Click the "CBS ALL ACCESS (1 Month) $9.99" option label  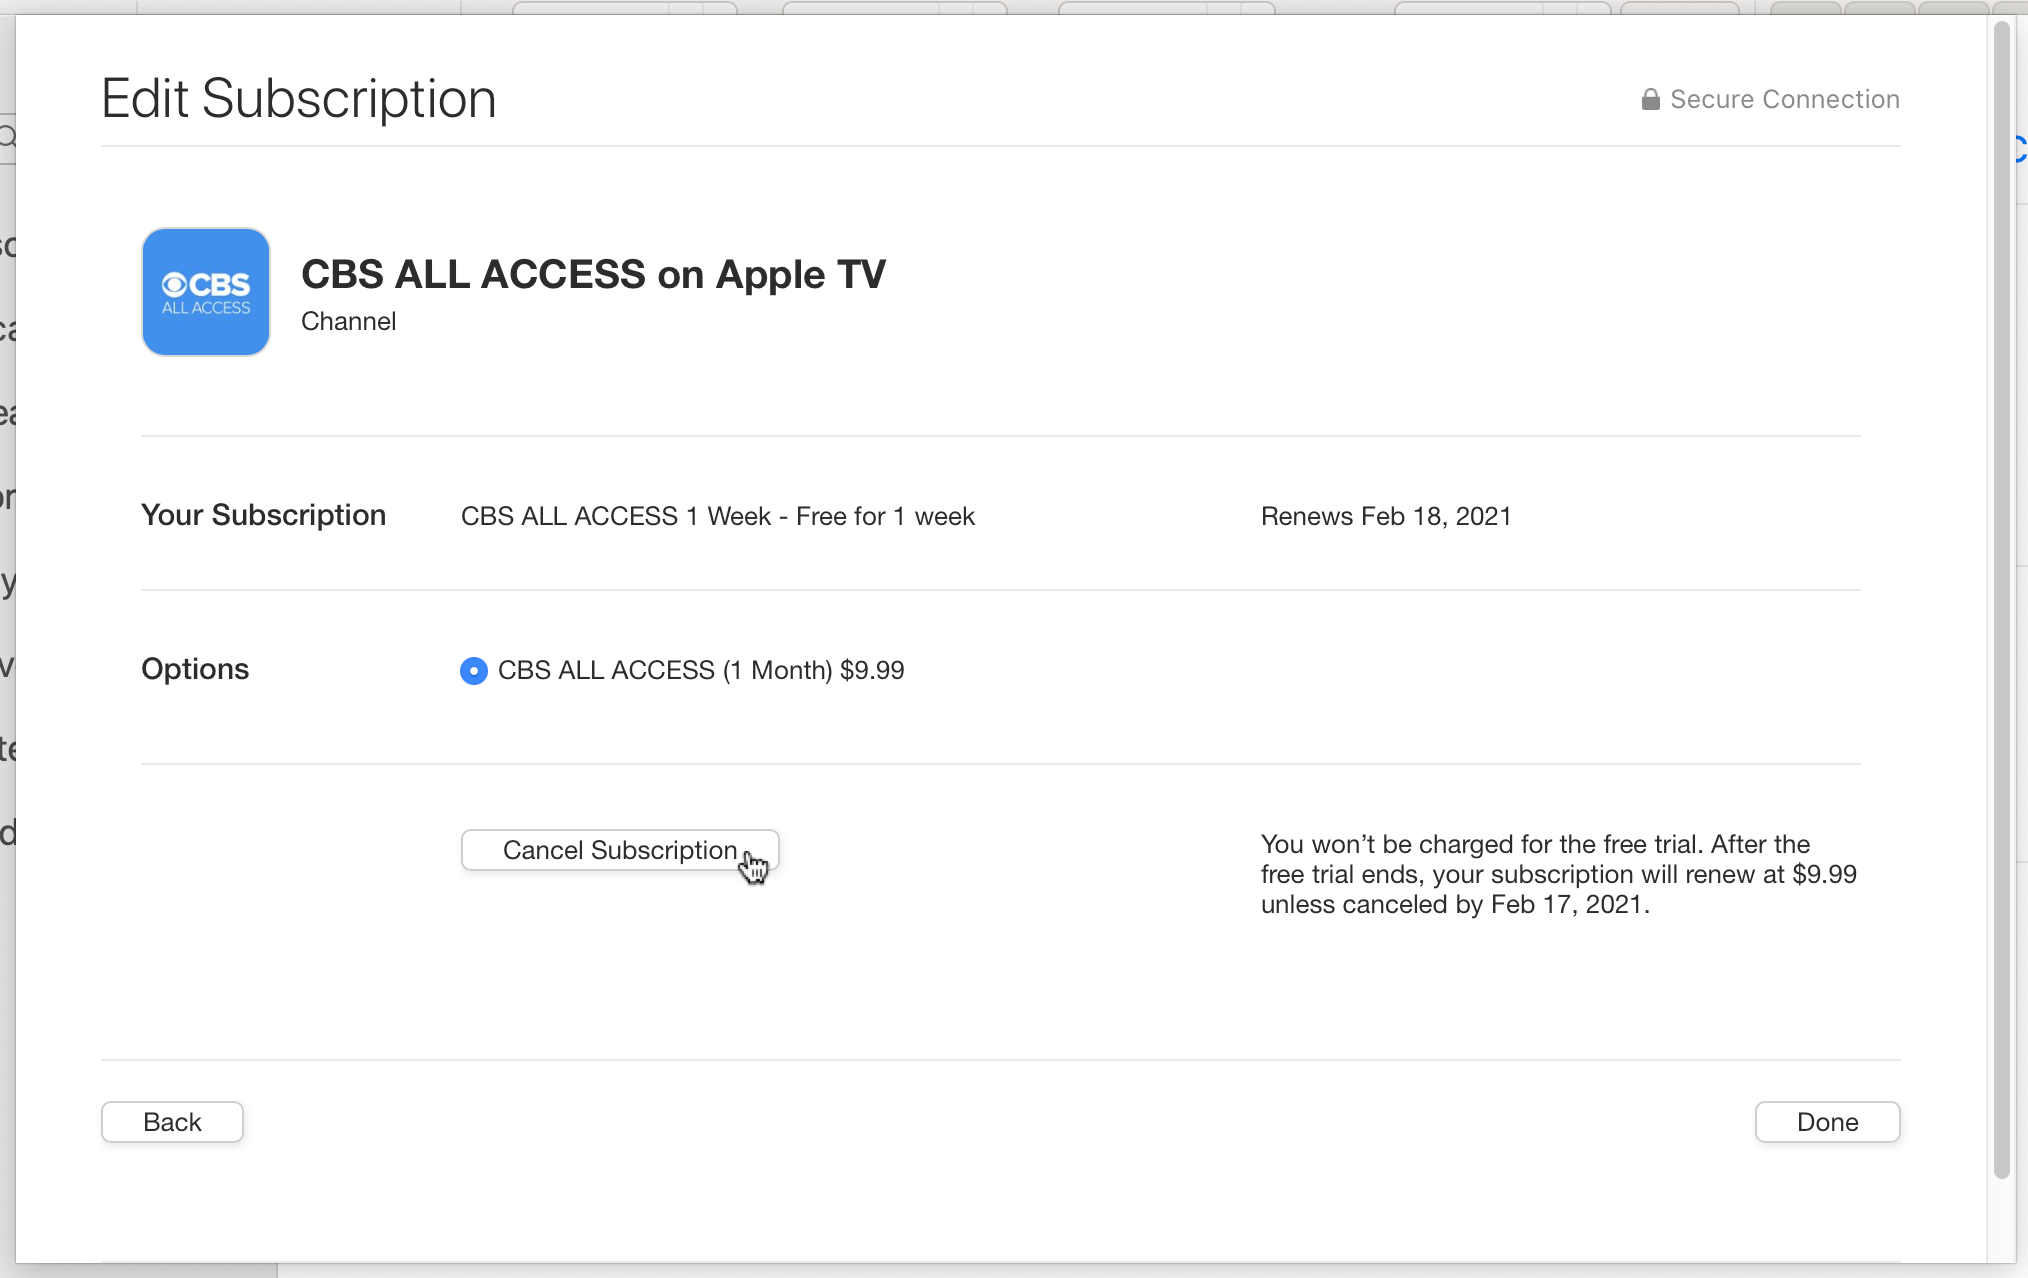coord(701,670)
